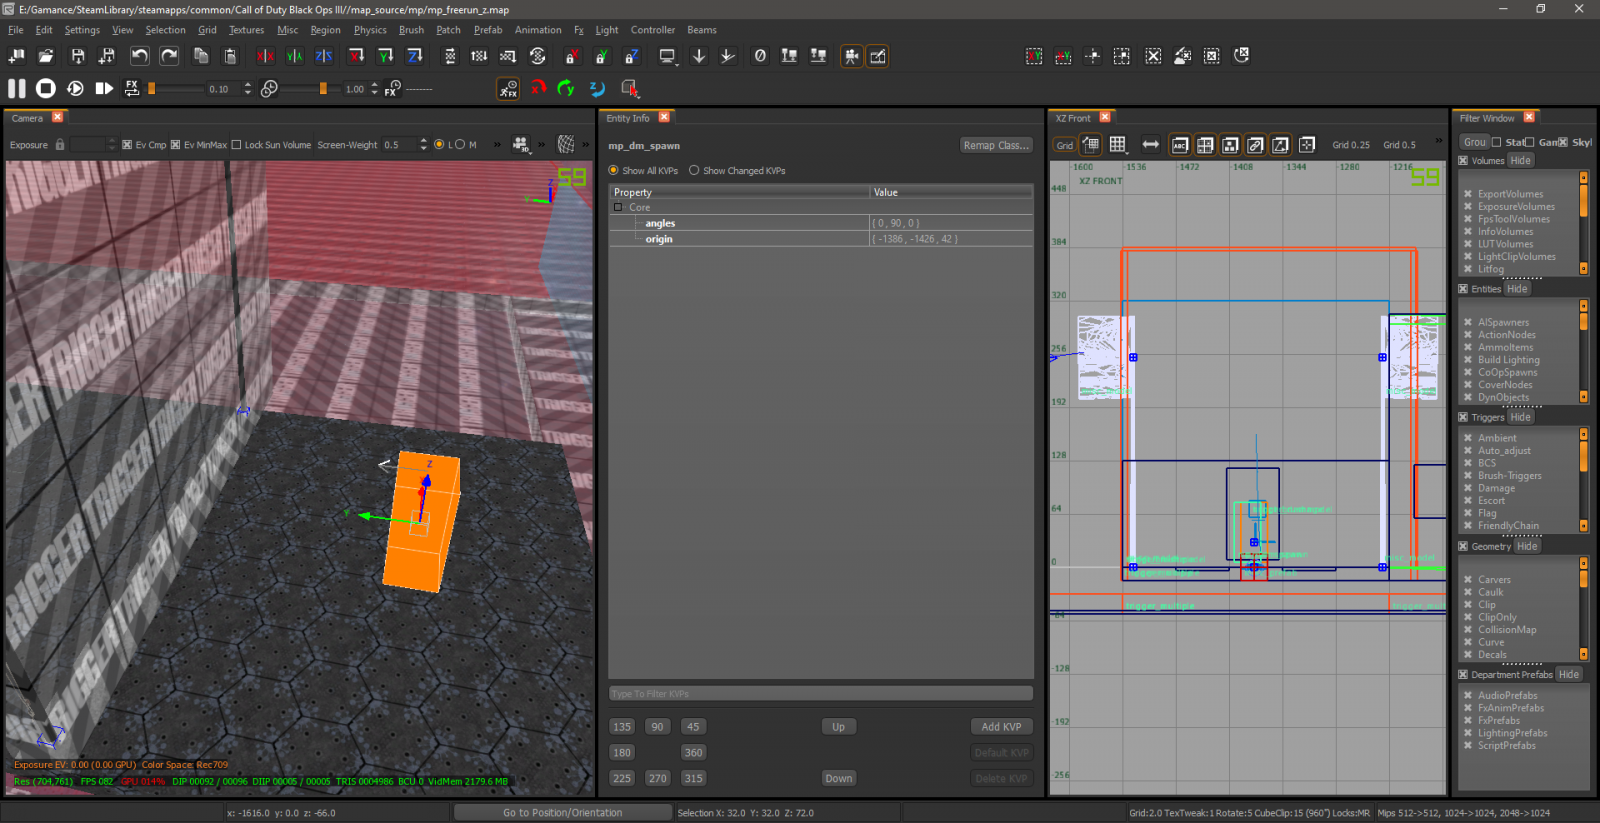Image resolution: width=1600 pixels, height=823 pixels.
Task: Click the Remap Class... button
Action: pyautogui.click(x=995, y=146)
